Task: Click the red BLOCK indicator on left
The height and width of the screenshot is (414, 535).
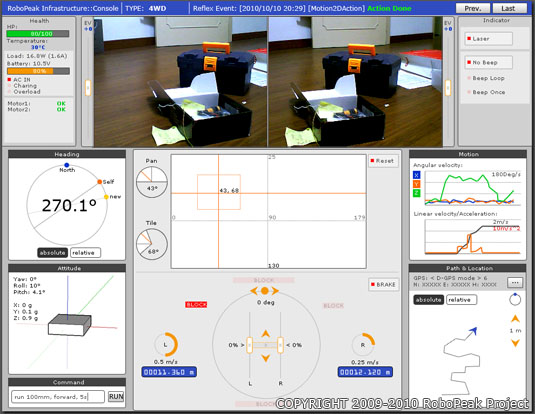Action: [196, 304]
